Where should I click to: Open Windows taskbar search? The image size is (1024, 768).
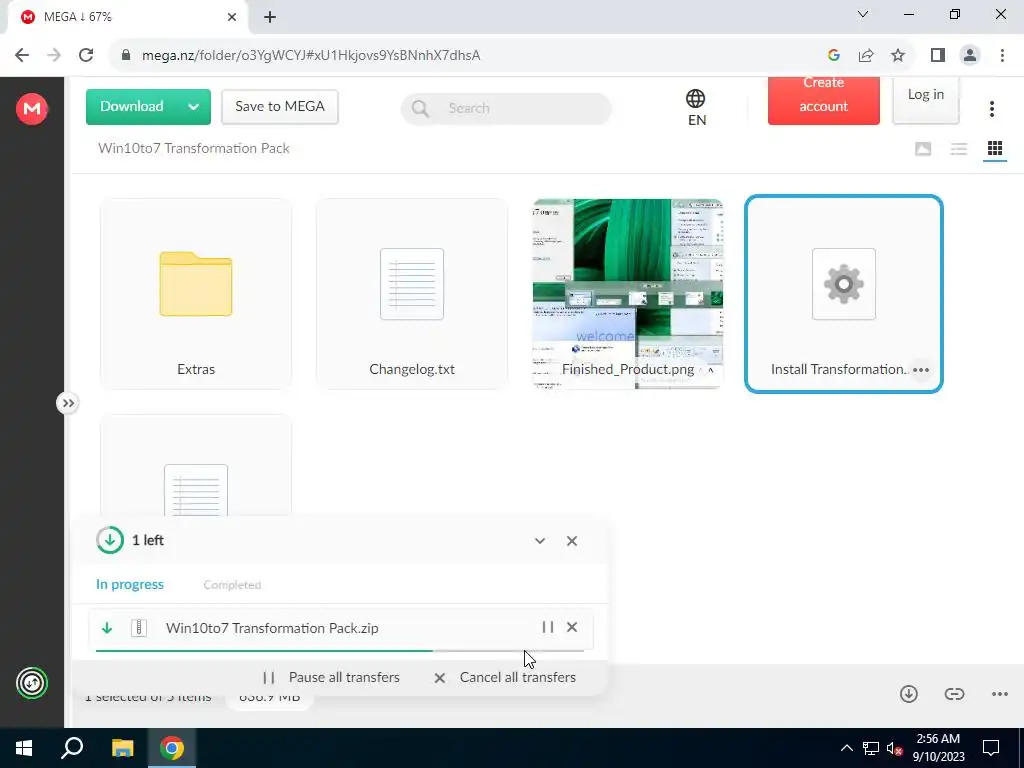coord(72,748)
